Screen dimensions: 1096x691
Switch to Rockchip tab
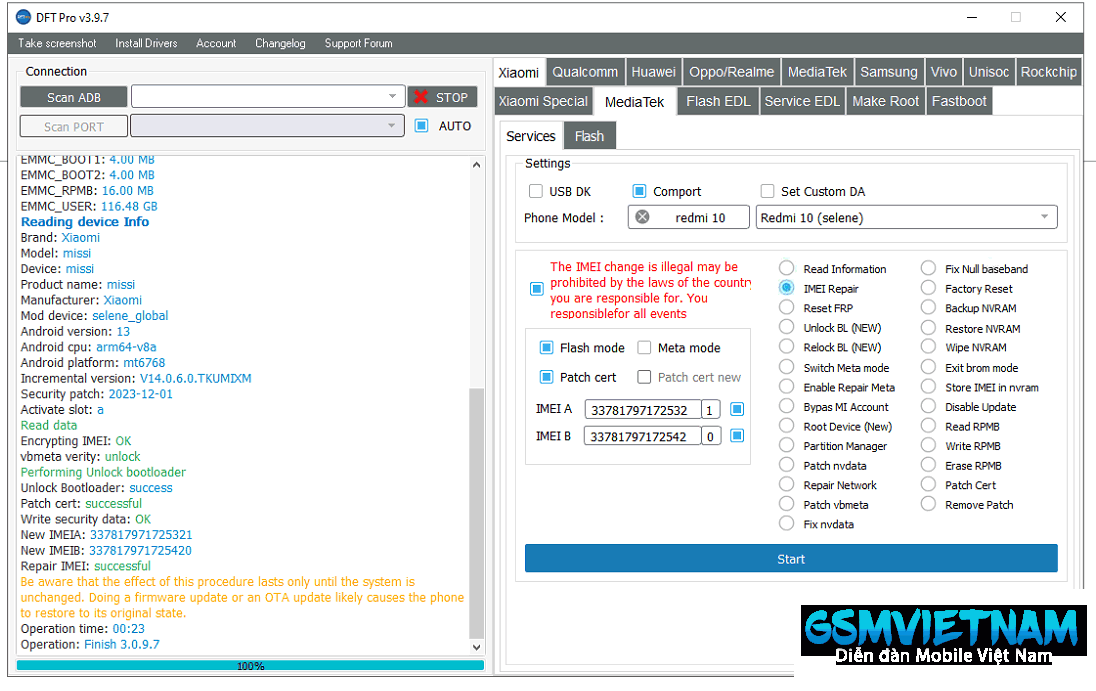pyautogui.click(x=1048, y=72)
